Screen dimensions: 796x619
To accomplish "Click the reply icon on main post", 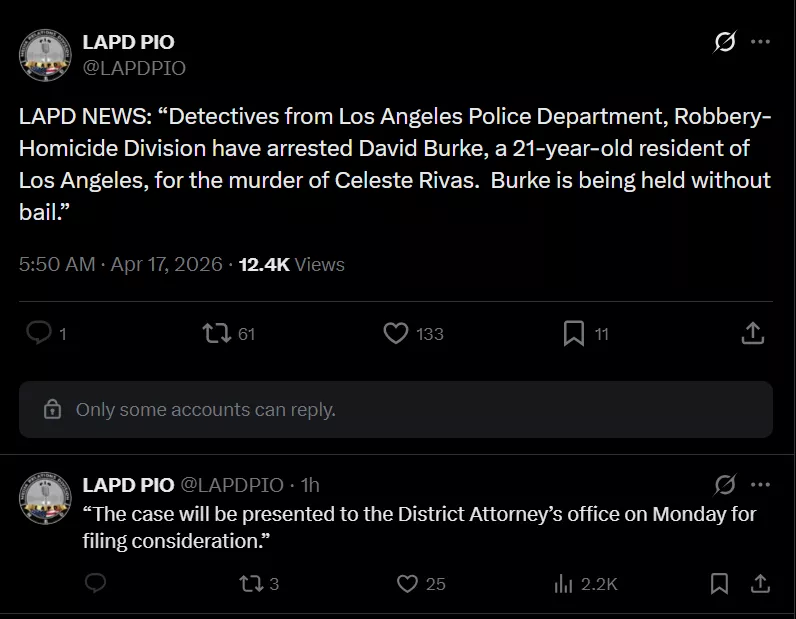I will tap(38, 333).
